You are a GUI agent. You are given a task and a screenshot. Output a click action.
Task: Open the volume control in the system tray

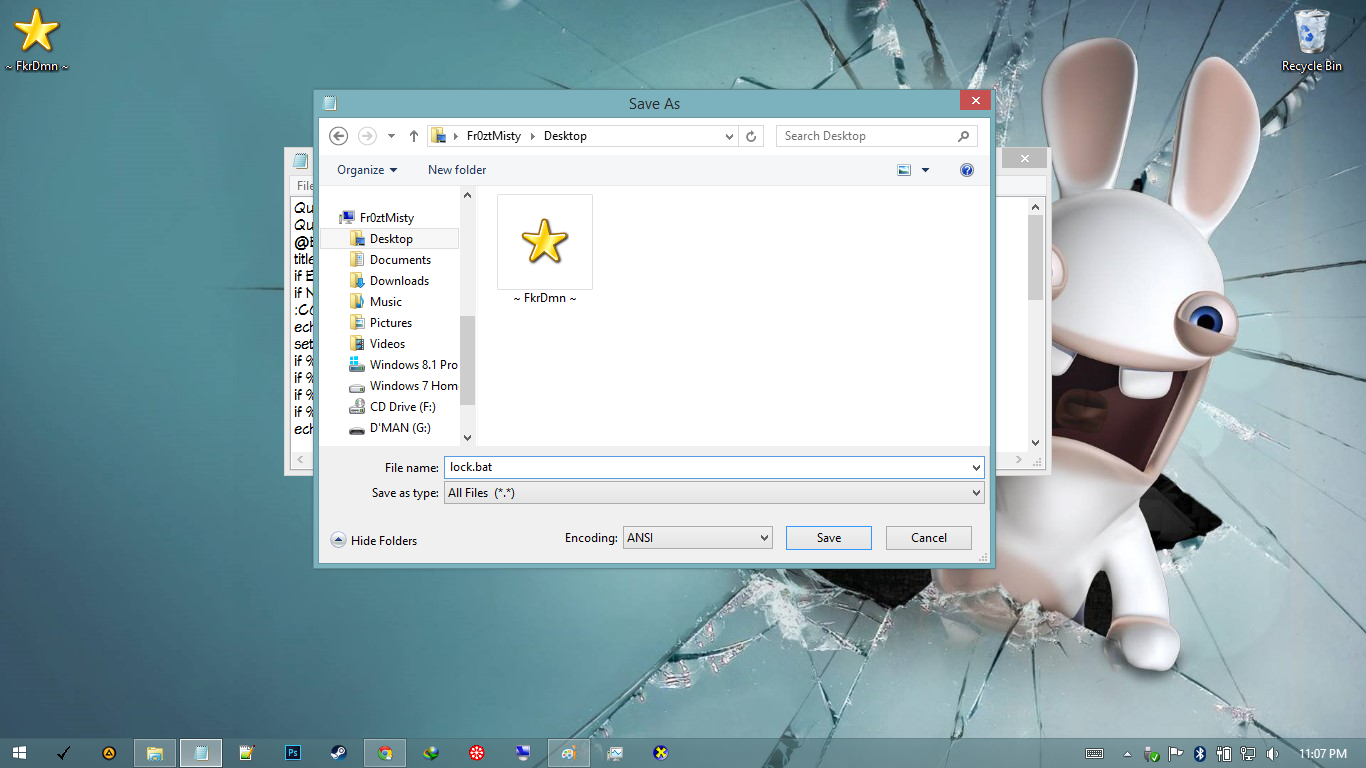1272,754
